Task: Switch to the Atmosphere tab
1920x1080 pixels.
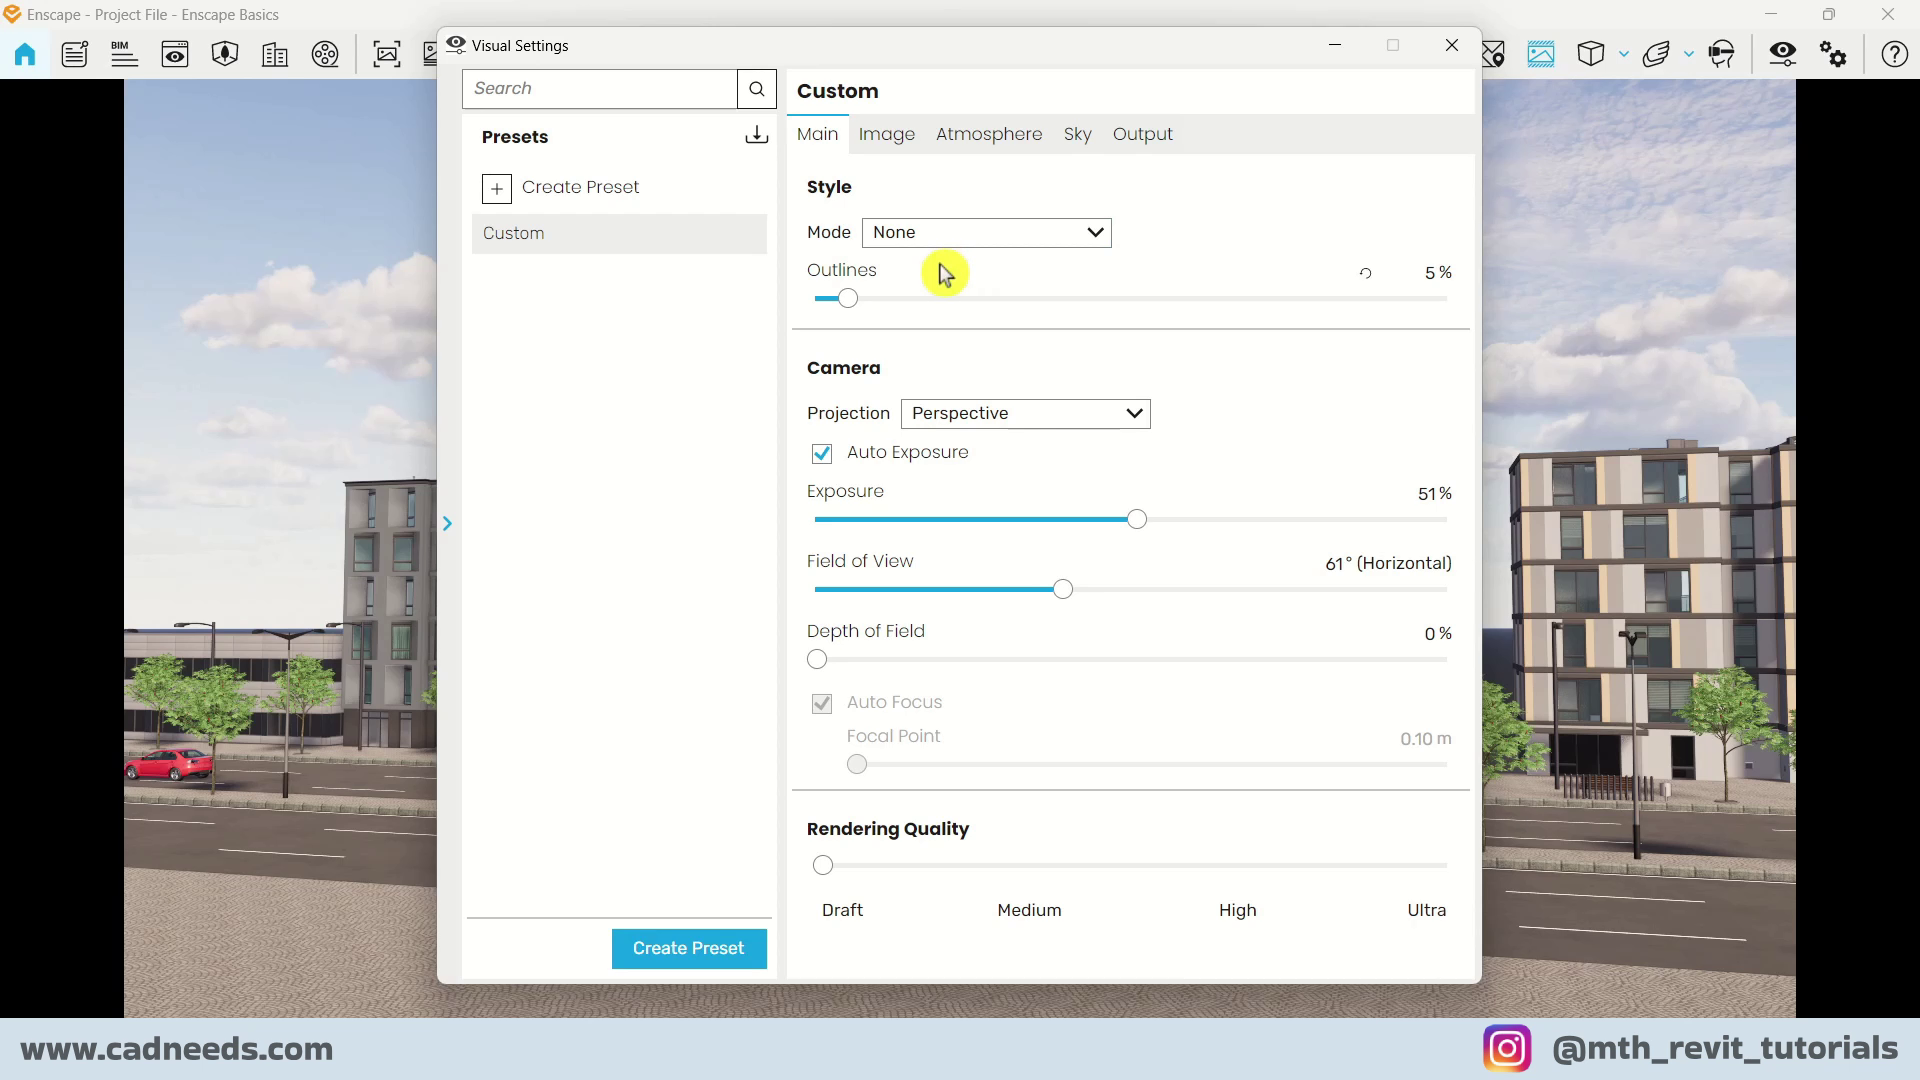Action: tap(989, 134)
